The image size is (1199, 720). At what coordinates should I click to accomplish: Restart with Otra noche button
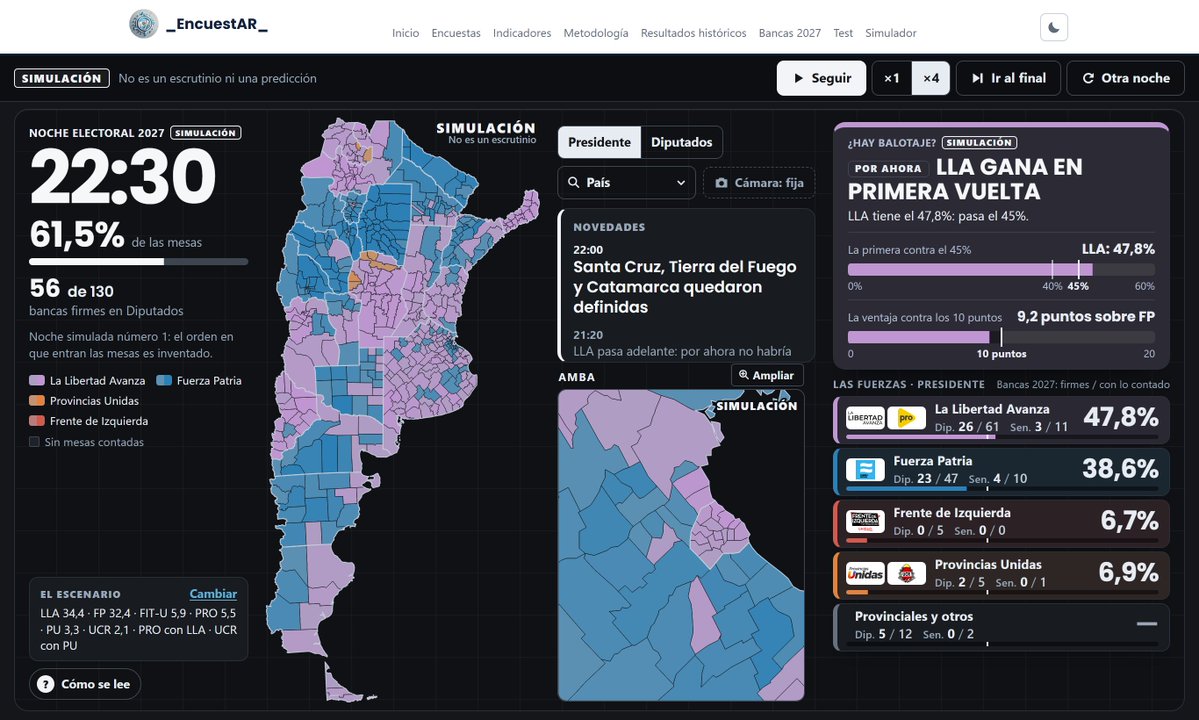point(1126,78)
